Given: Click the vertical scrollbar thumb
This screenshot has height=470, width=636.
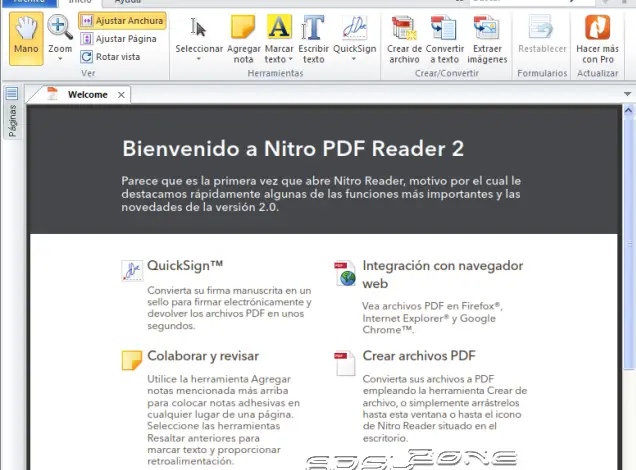Looking at the screenshot, I should pos(629,243).
